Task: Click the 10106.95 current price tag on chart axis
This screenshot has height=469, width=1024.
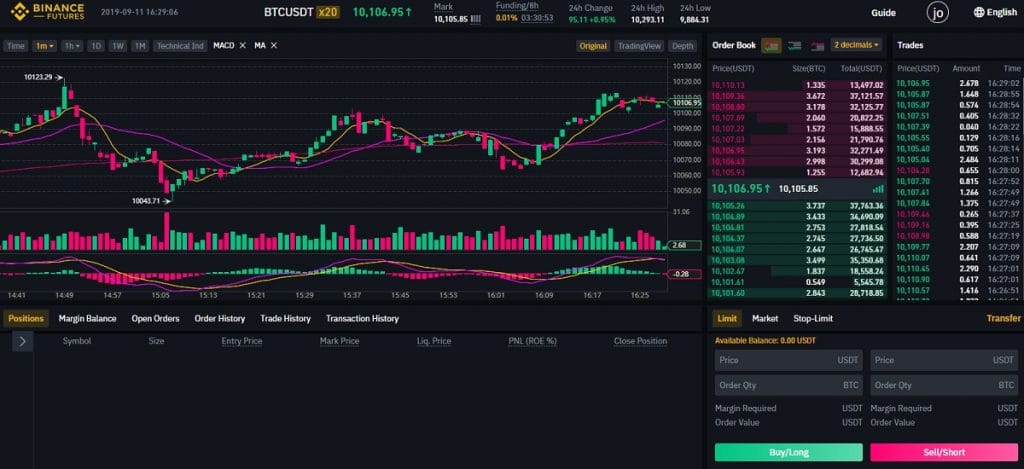Action: tap(686, 103)
